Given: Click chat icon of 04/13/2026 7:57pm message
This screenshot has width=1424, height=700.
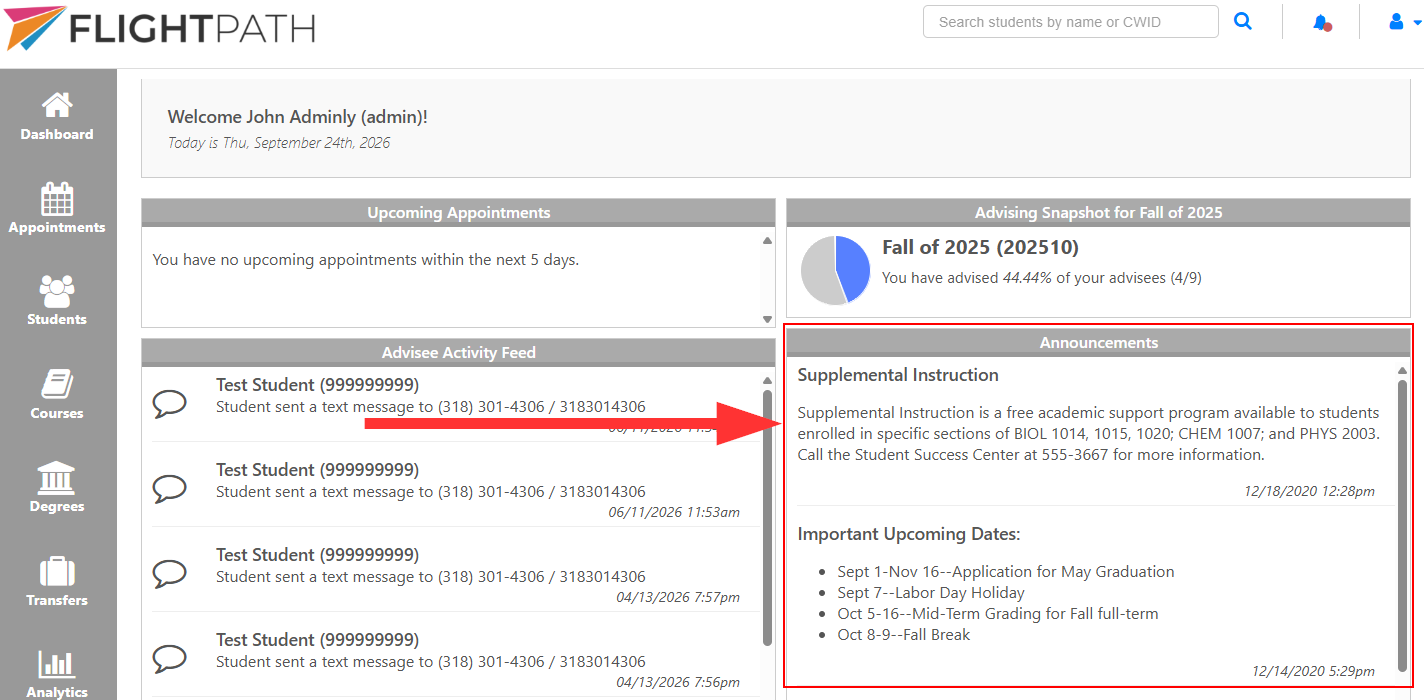Looking at the screenshot, I should (x=170, y=573).
